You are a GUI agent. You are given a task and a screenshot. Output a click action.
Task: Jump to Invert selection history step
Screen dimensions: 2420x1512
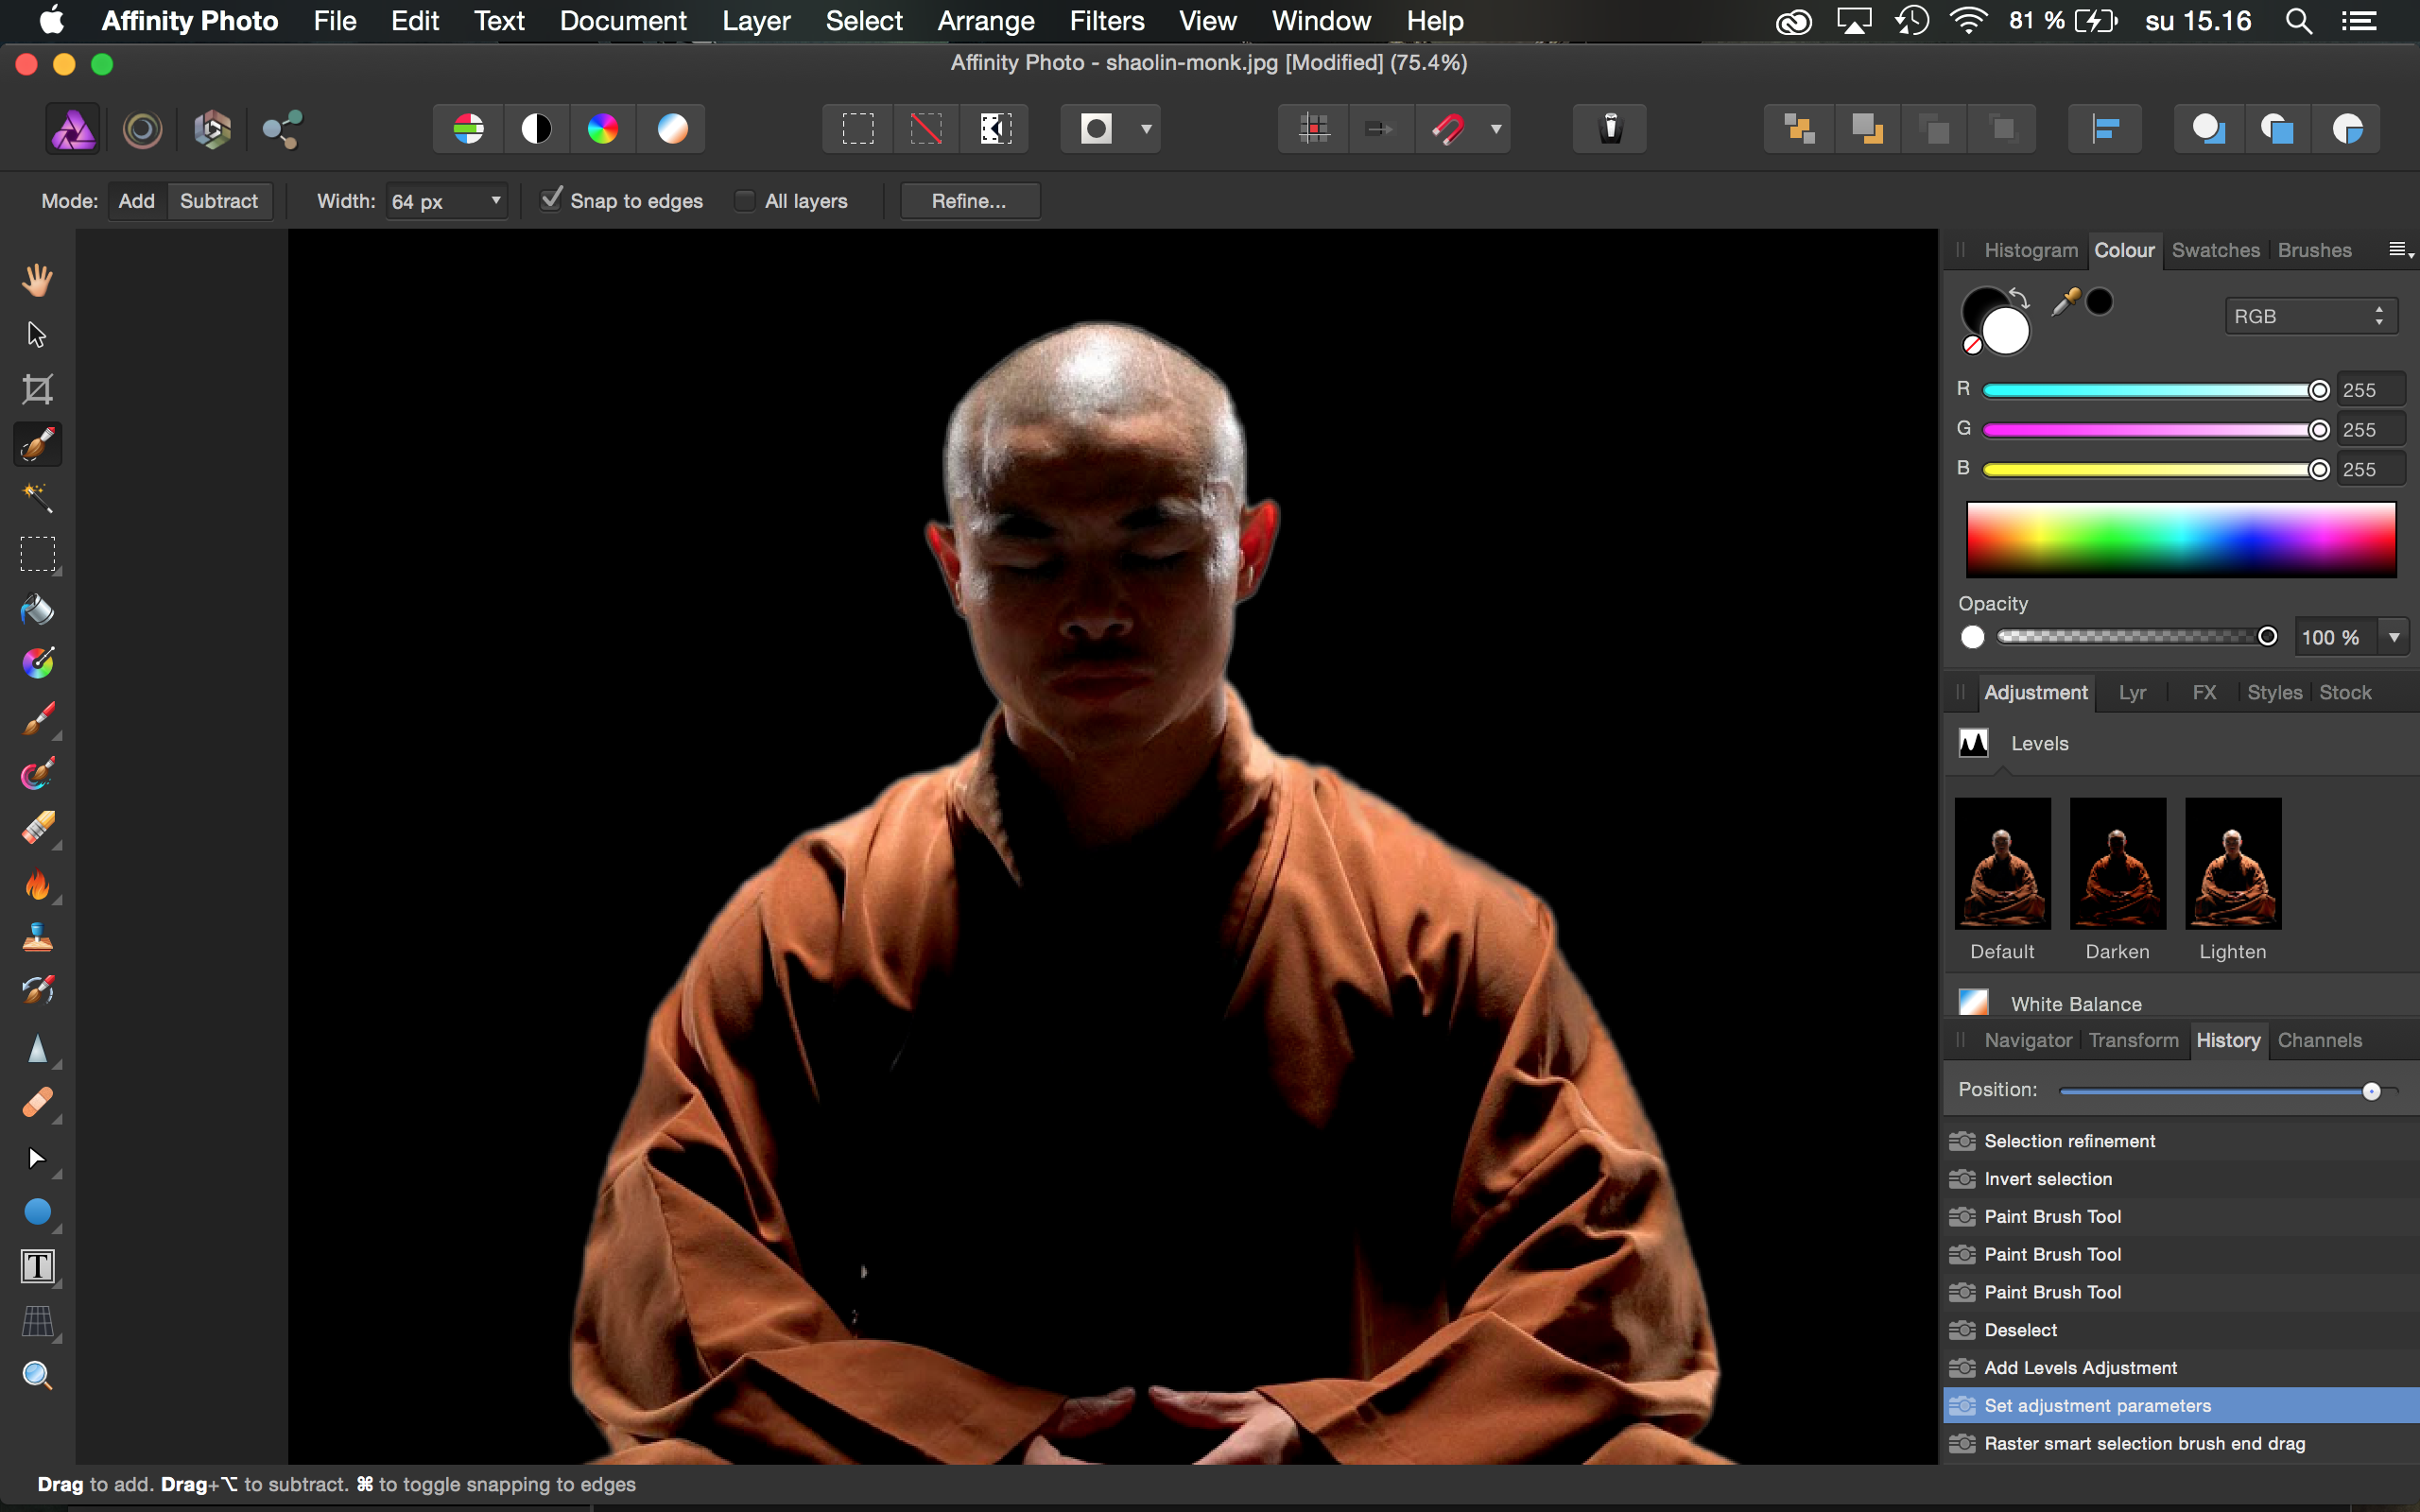point(2180,1179)
